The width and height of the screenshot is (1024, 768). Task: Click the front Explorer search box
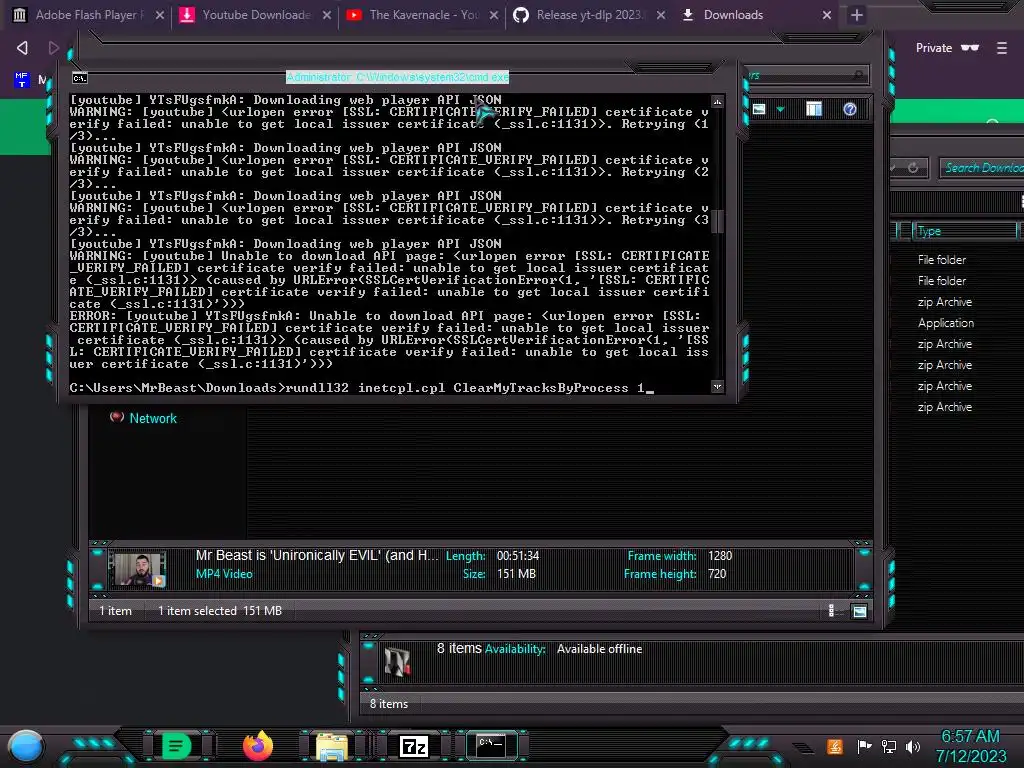point(807,76)
